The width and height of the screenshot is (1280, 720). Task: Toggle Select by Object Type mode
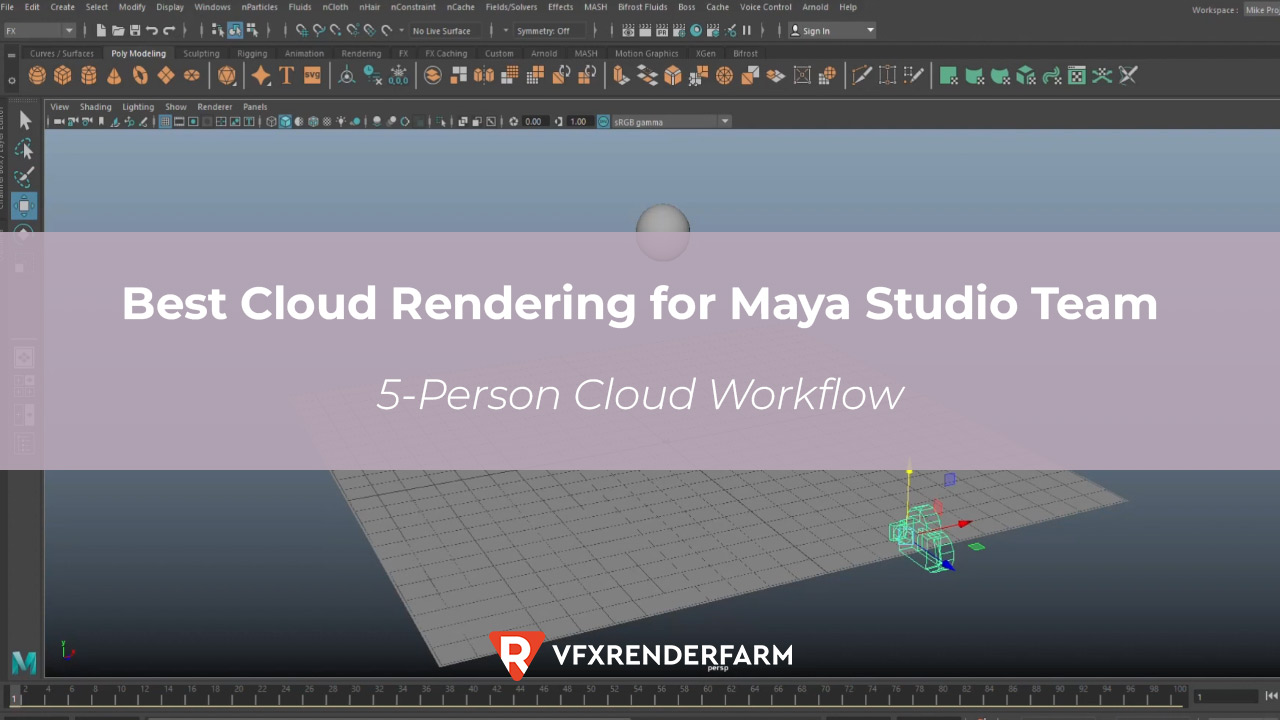[235, 30]
